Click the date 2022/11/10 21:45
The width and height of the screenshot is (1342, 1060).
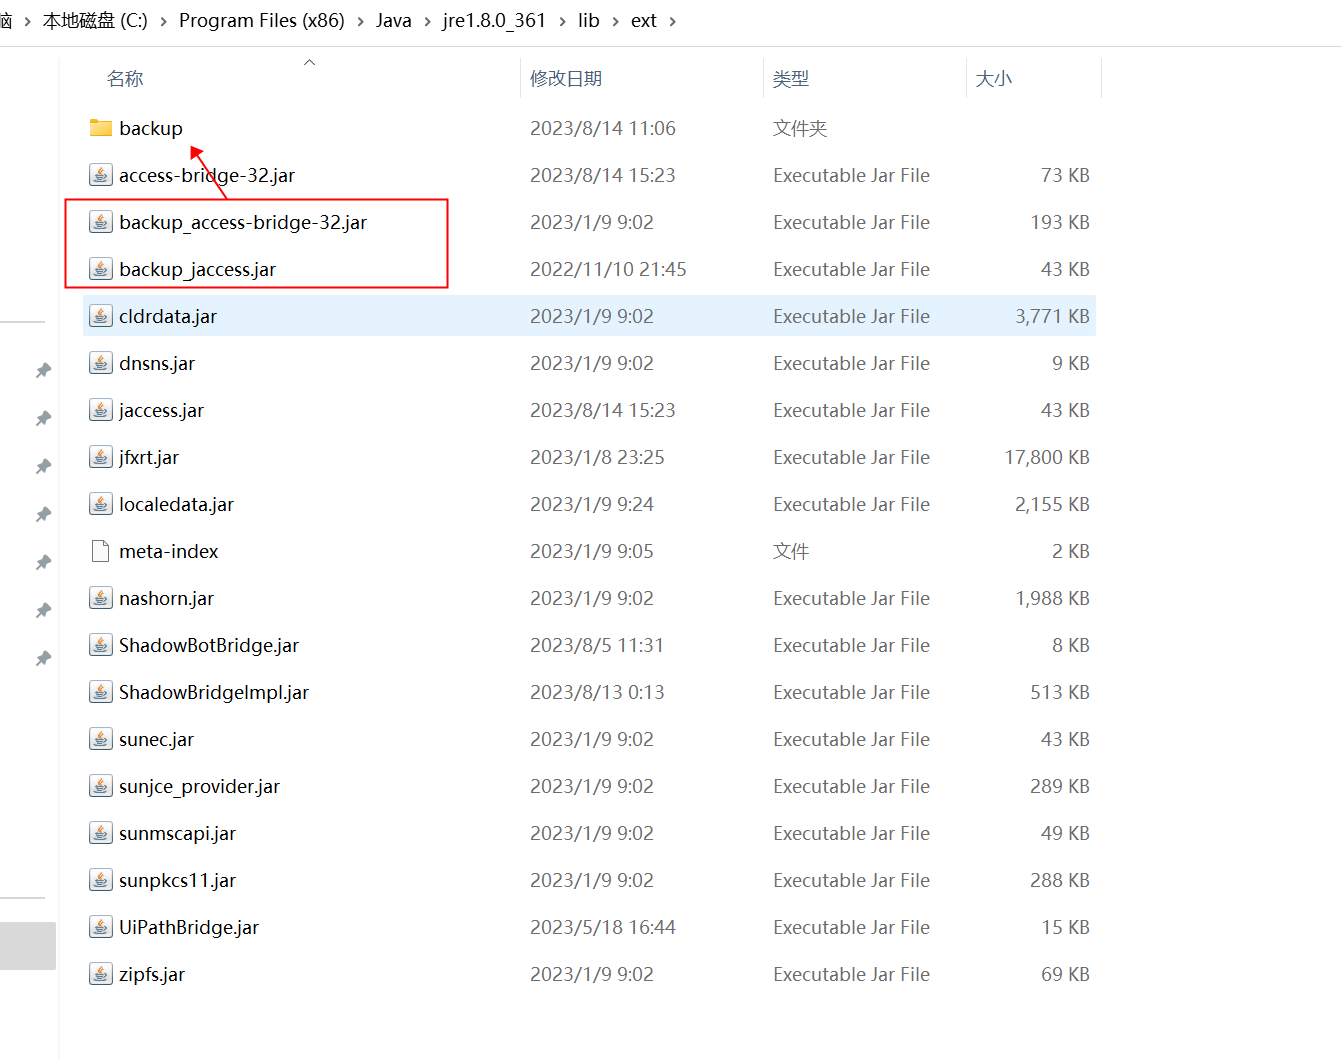tap(608, 269)
